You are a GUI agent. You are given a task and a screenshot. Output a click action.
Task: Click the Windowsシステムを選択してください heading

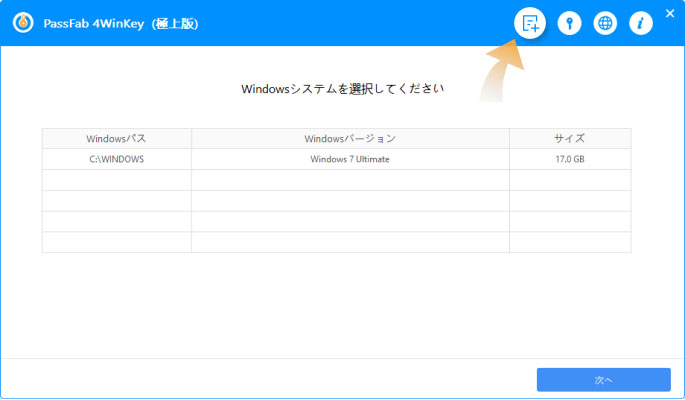pyautogui.click(x=342, y=89)
